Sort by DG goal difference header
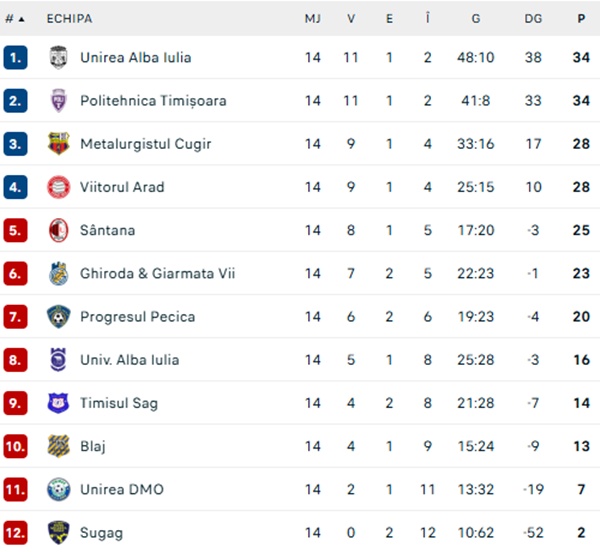 (x=533, y=18)
